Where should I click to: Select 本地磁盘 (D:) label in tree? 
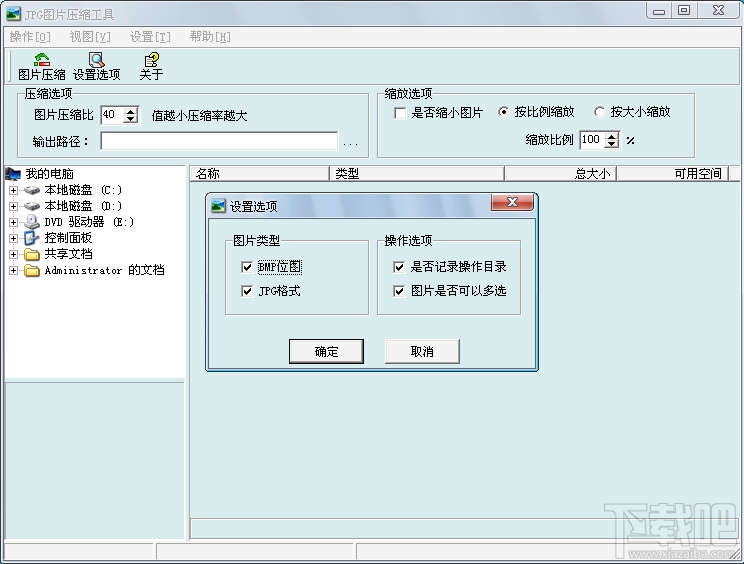click(x=84, y=206)
